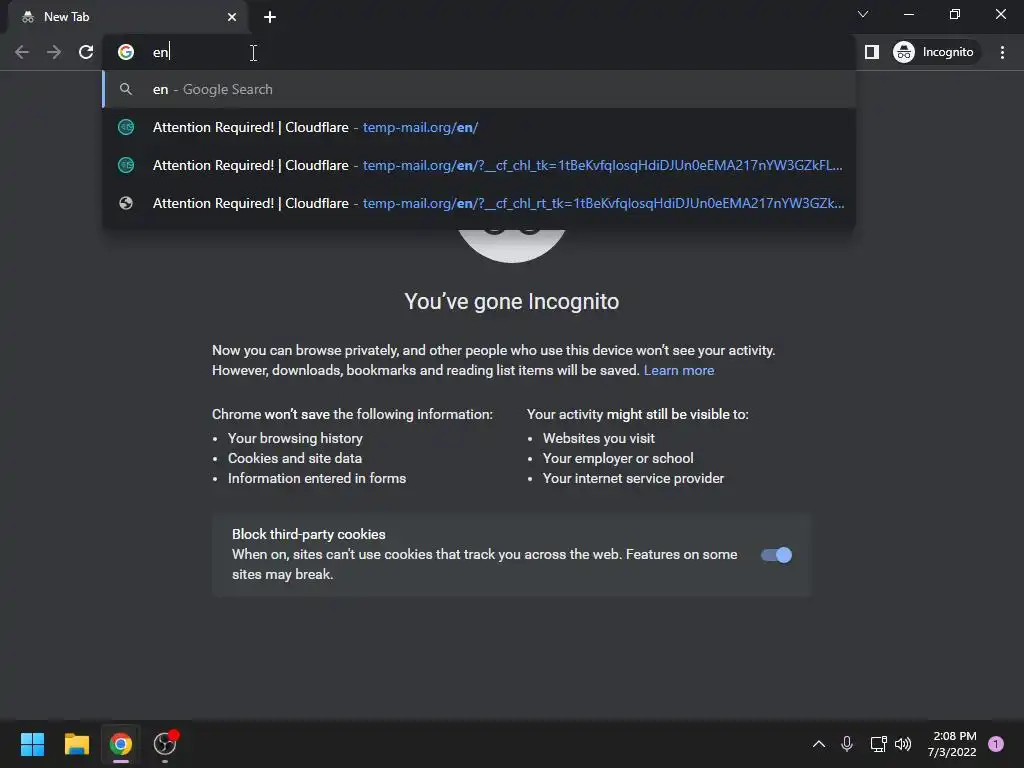Click the globe icon of the last suggestion

pos(126,203)
